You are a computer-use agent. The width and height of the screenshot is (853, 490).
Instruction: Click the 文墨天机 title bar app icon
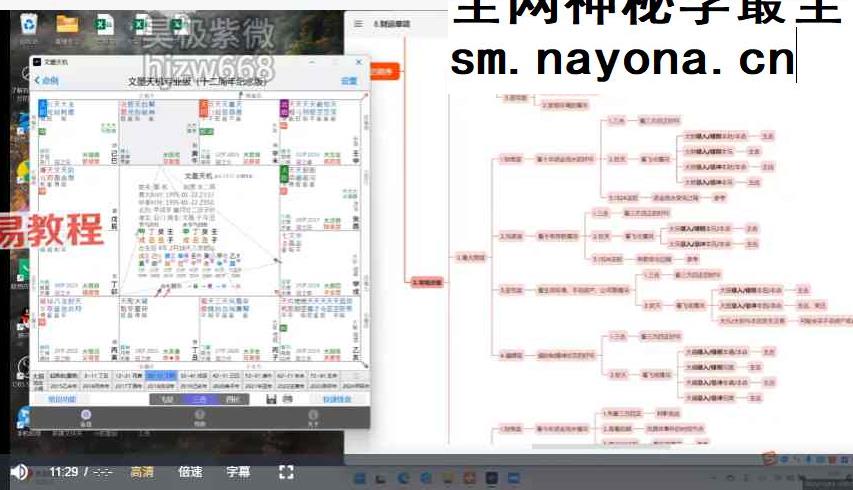tap(37, 62)
